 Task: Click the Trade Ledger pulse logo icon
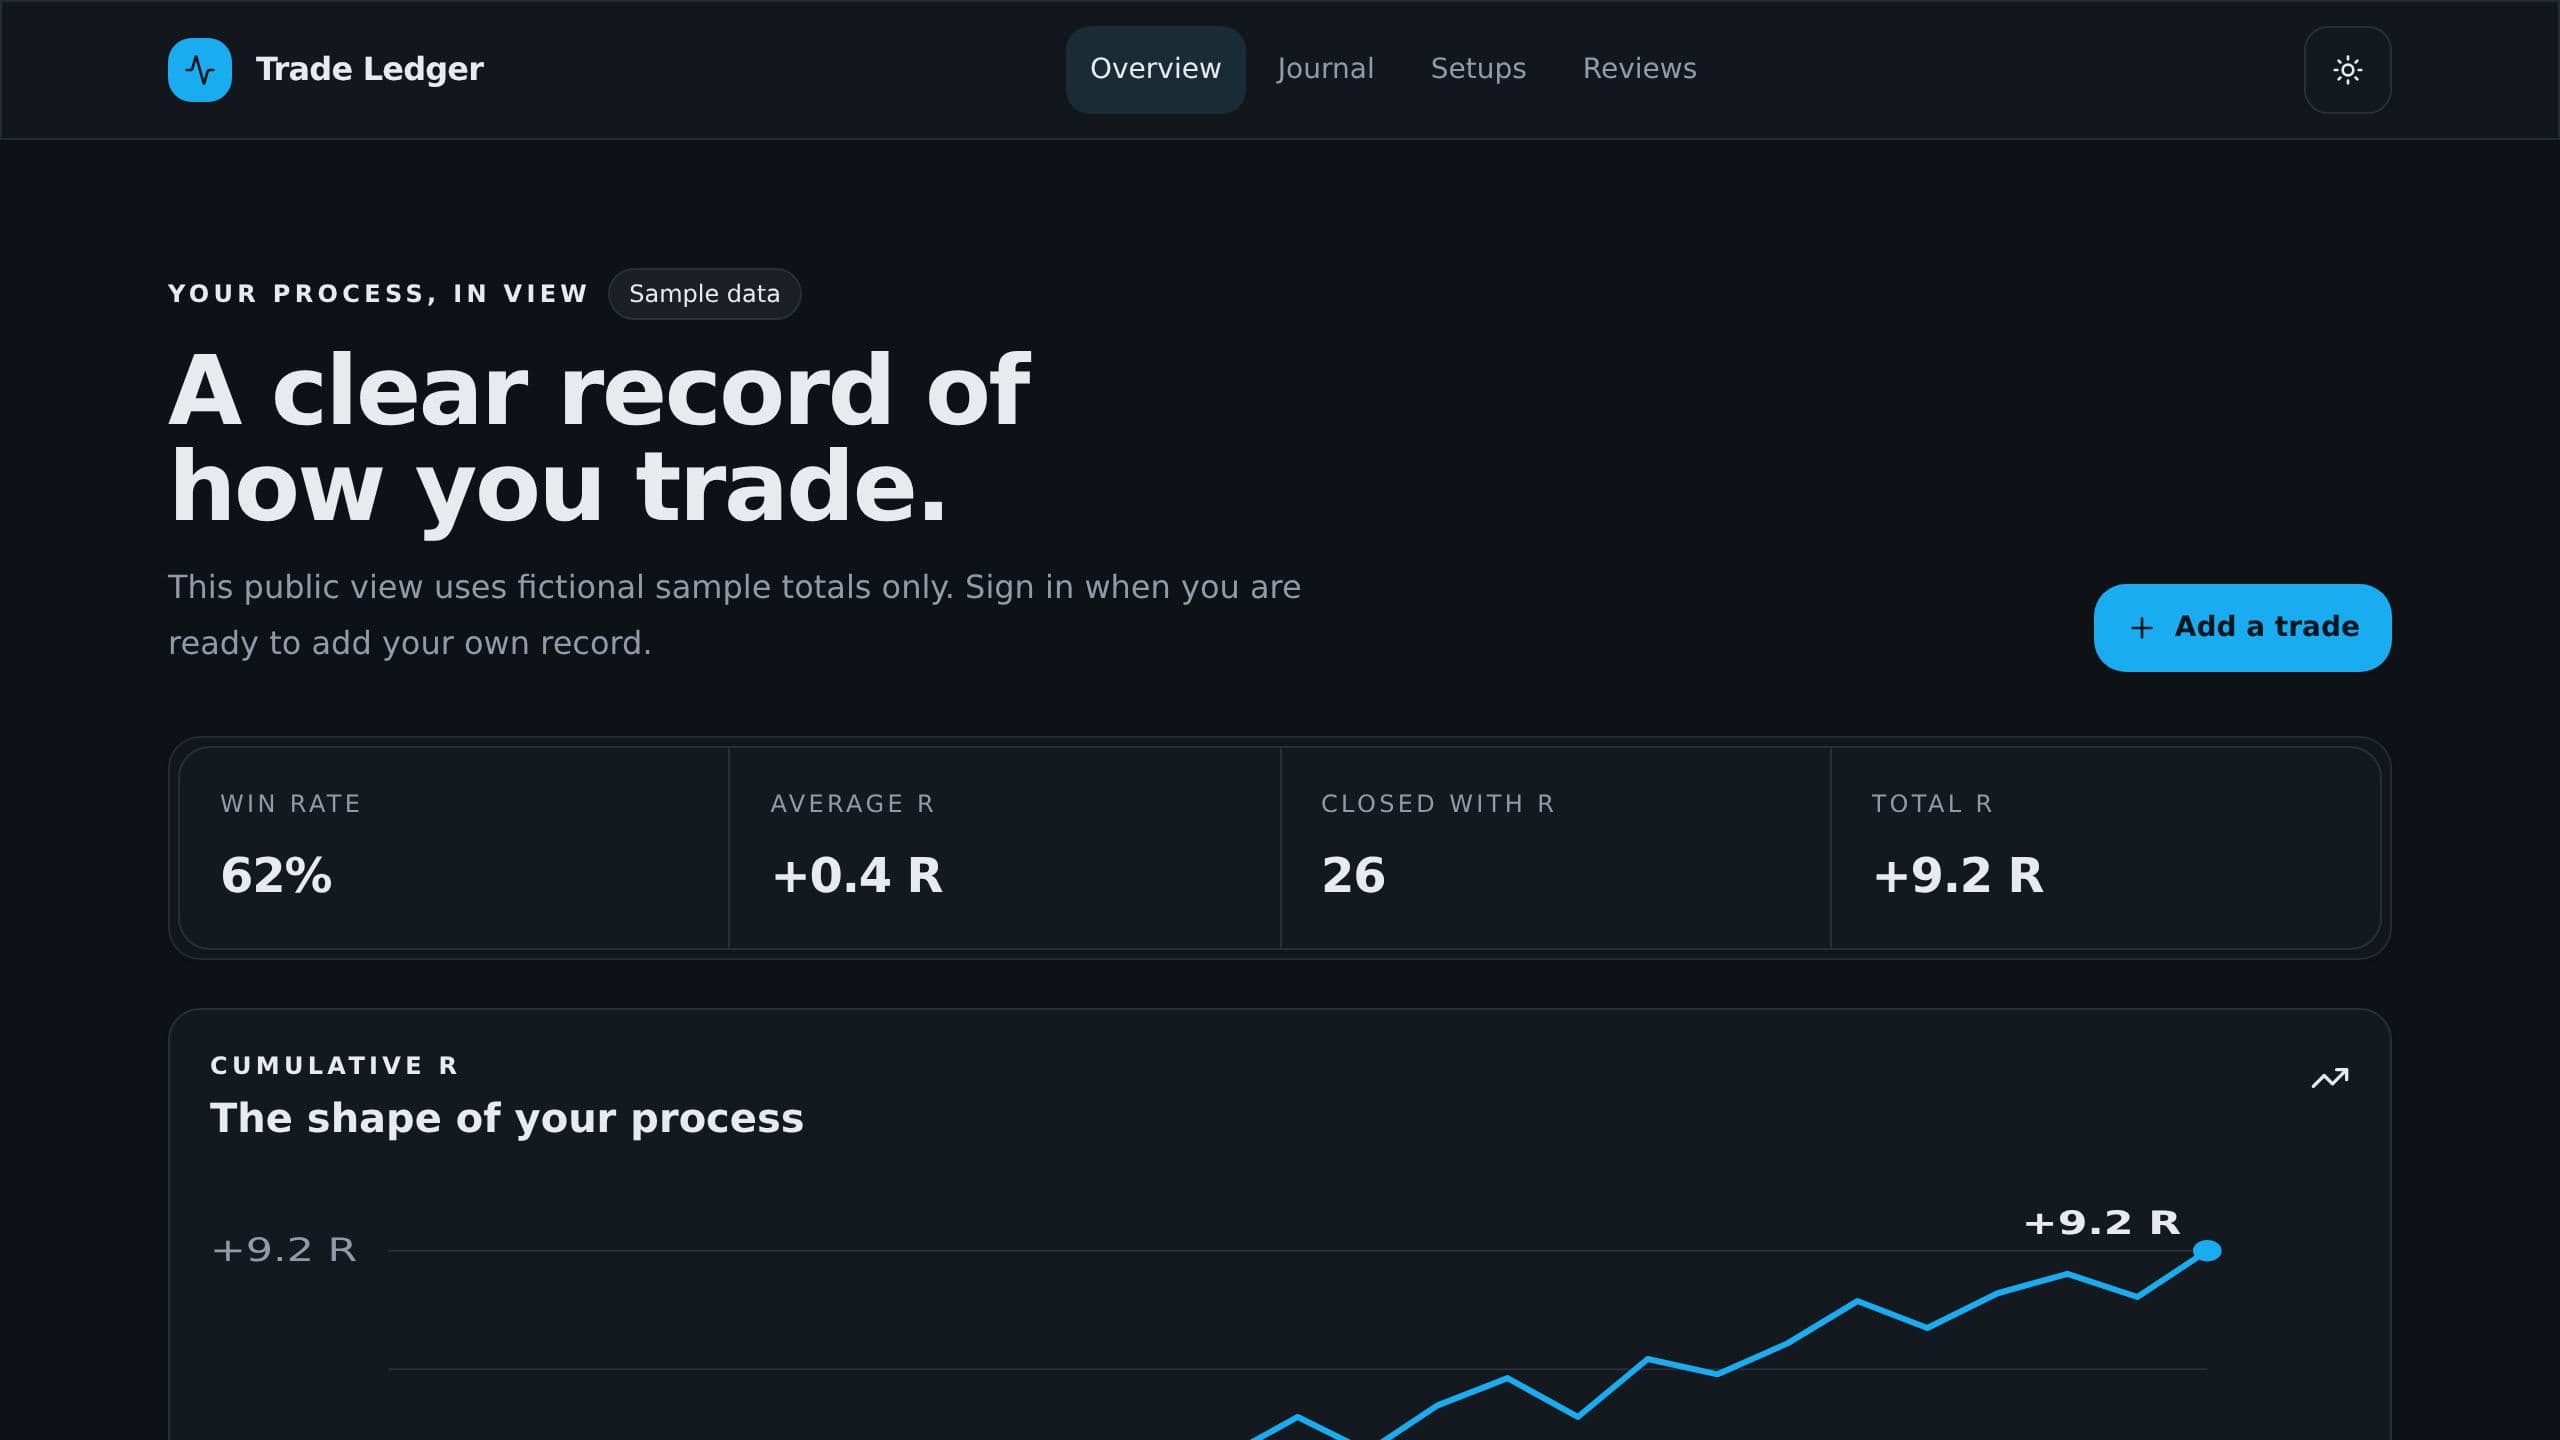200,70
